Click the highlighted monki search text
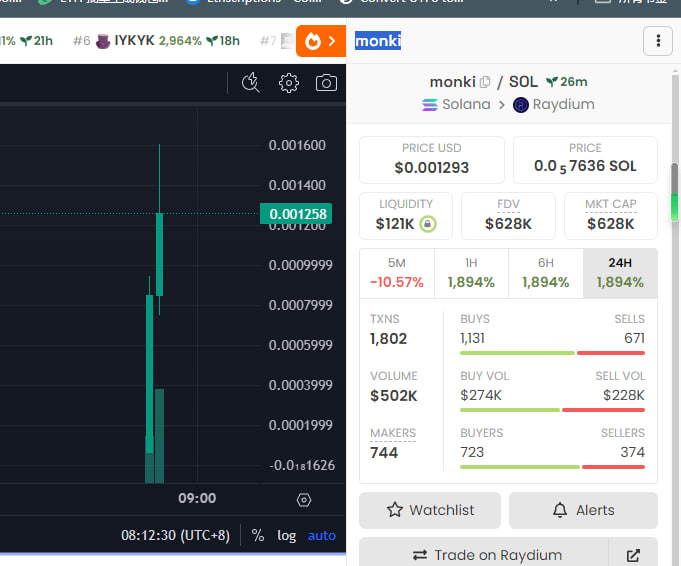This screenshot has width=681, height=566. pos(378,41)
